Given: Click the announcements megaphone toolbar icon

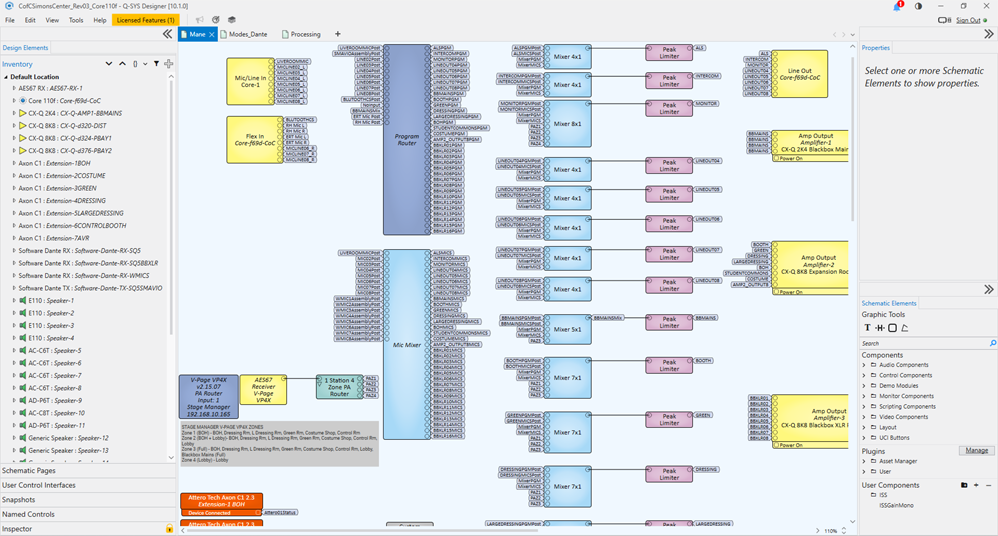Looking at the screenshot, I should click(200, 20).
